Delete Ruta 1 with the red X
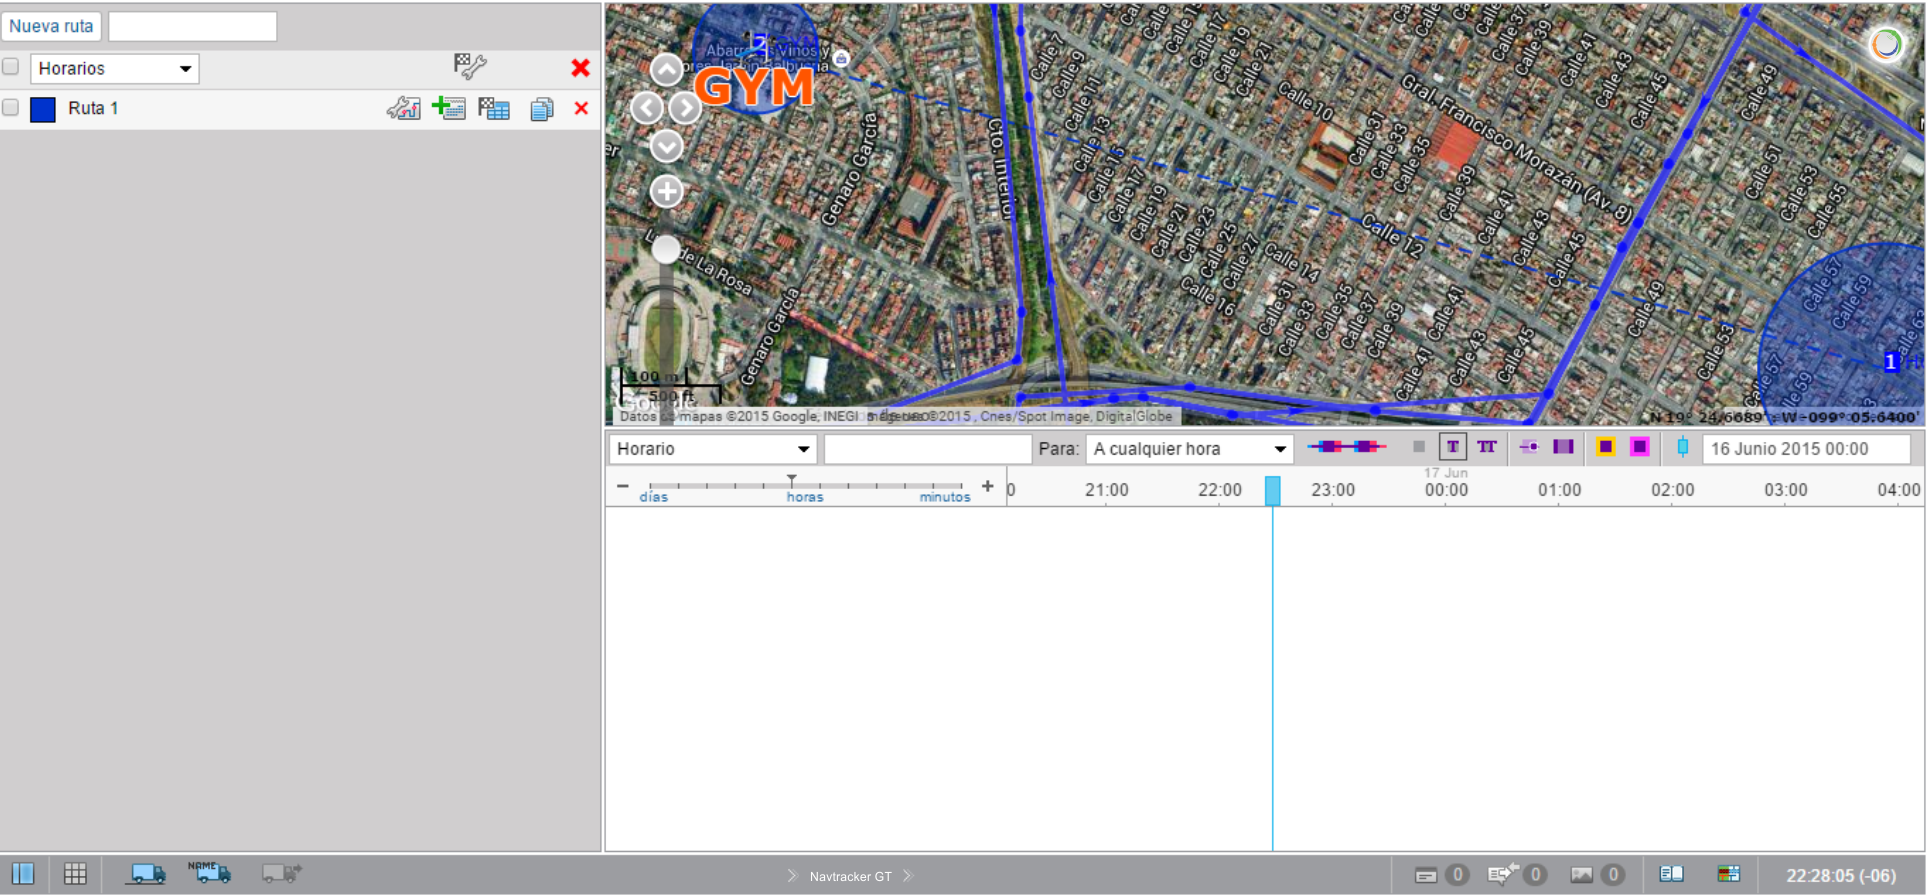 581,108
